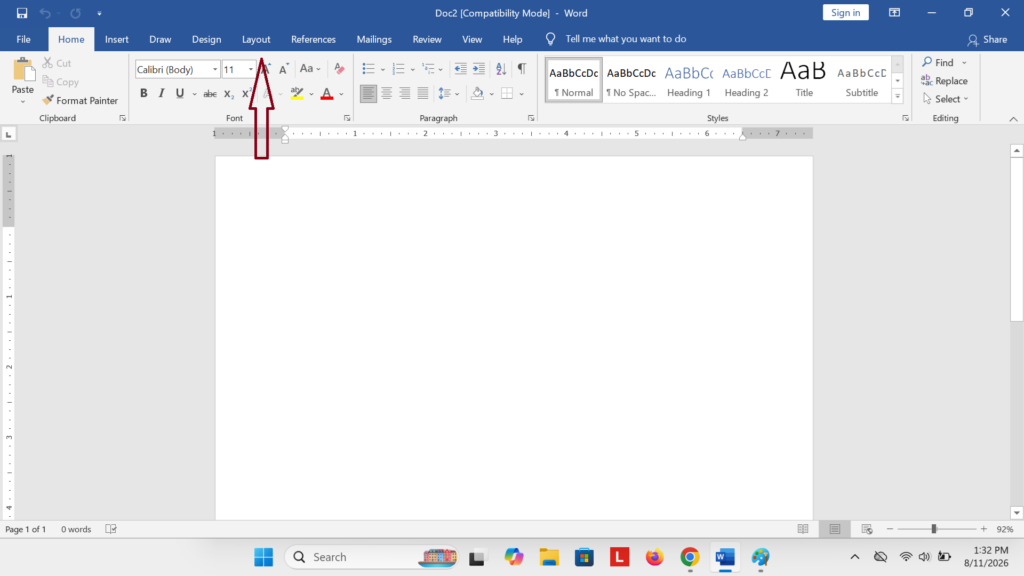The height and width of the screenshot is (576, 1024).
Task: Apply Subscript formatting
Action: click(228, 93)
